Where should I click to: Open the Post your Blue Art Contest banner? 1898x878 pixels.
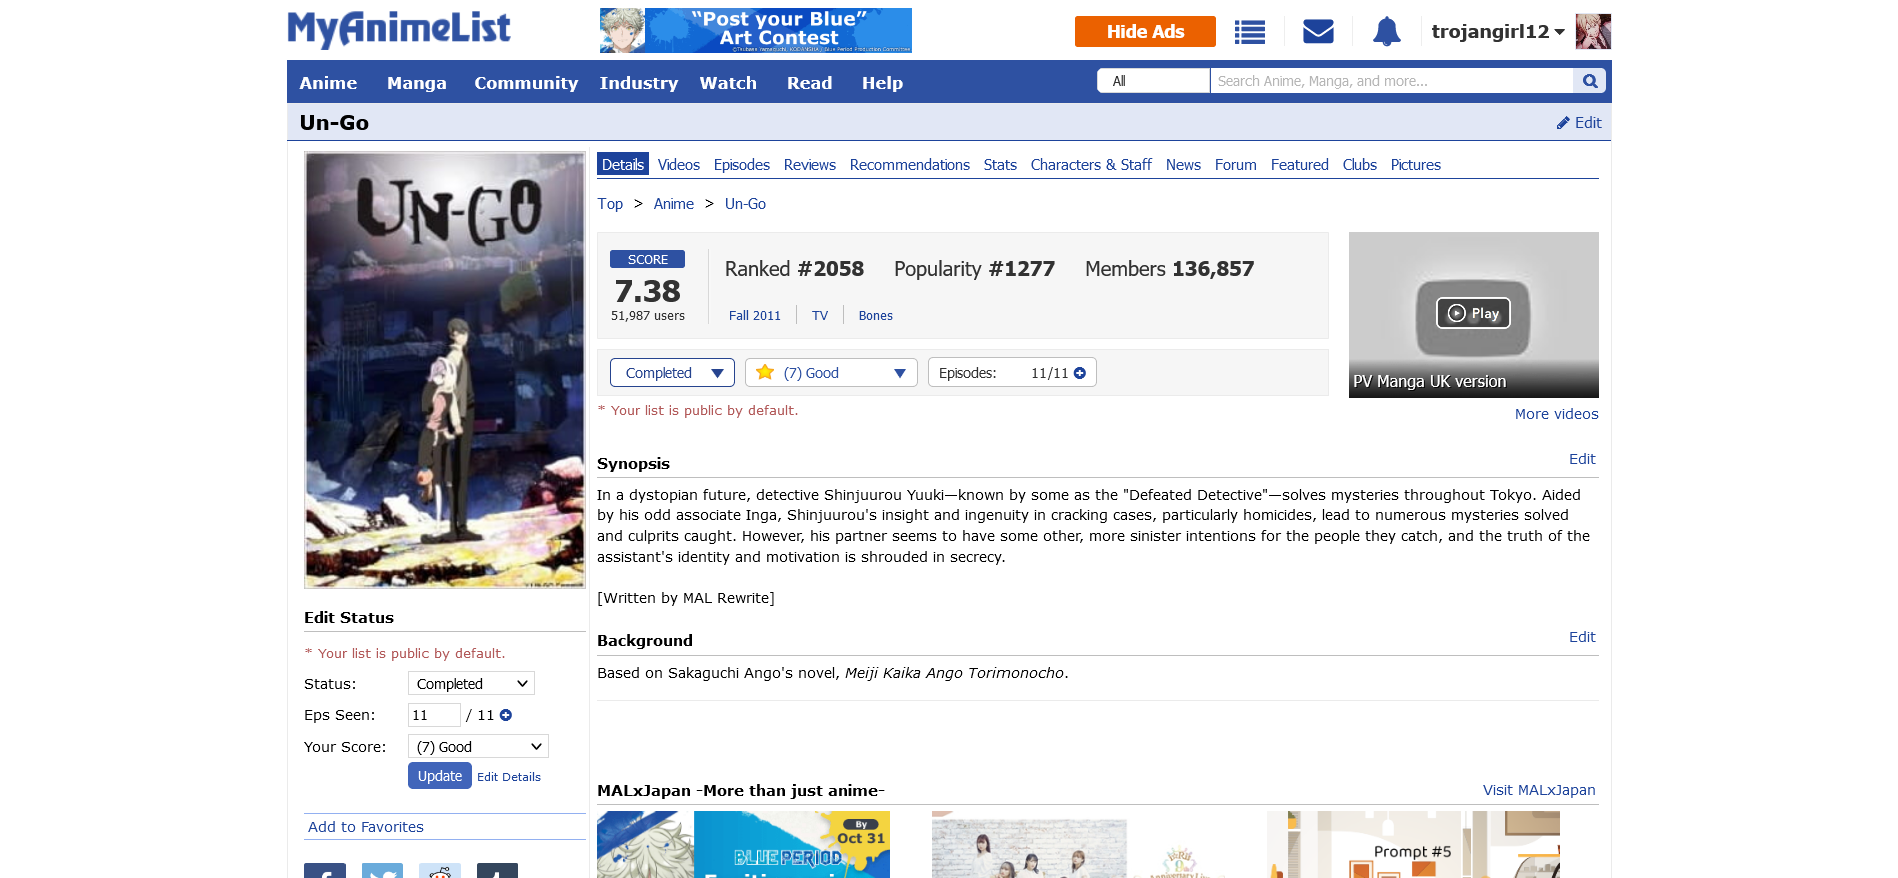tap(756, 30)
